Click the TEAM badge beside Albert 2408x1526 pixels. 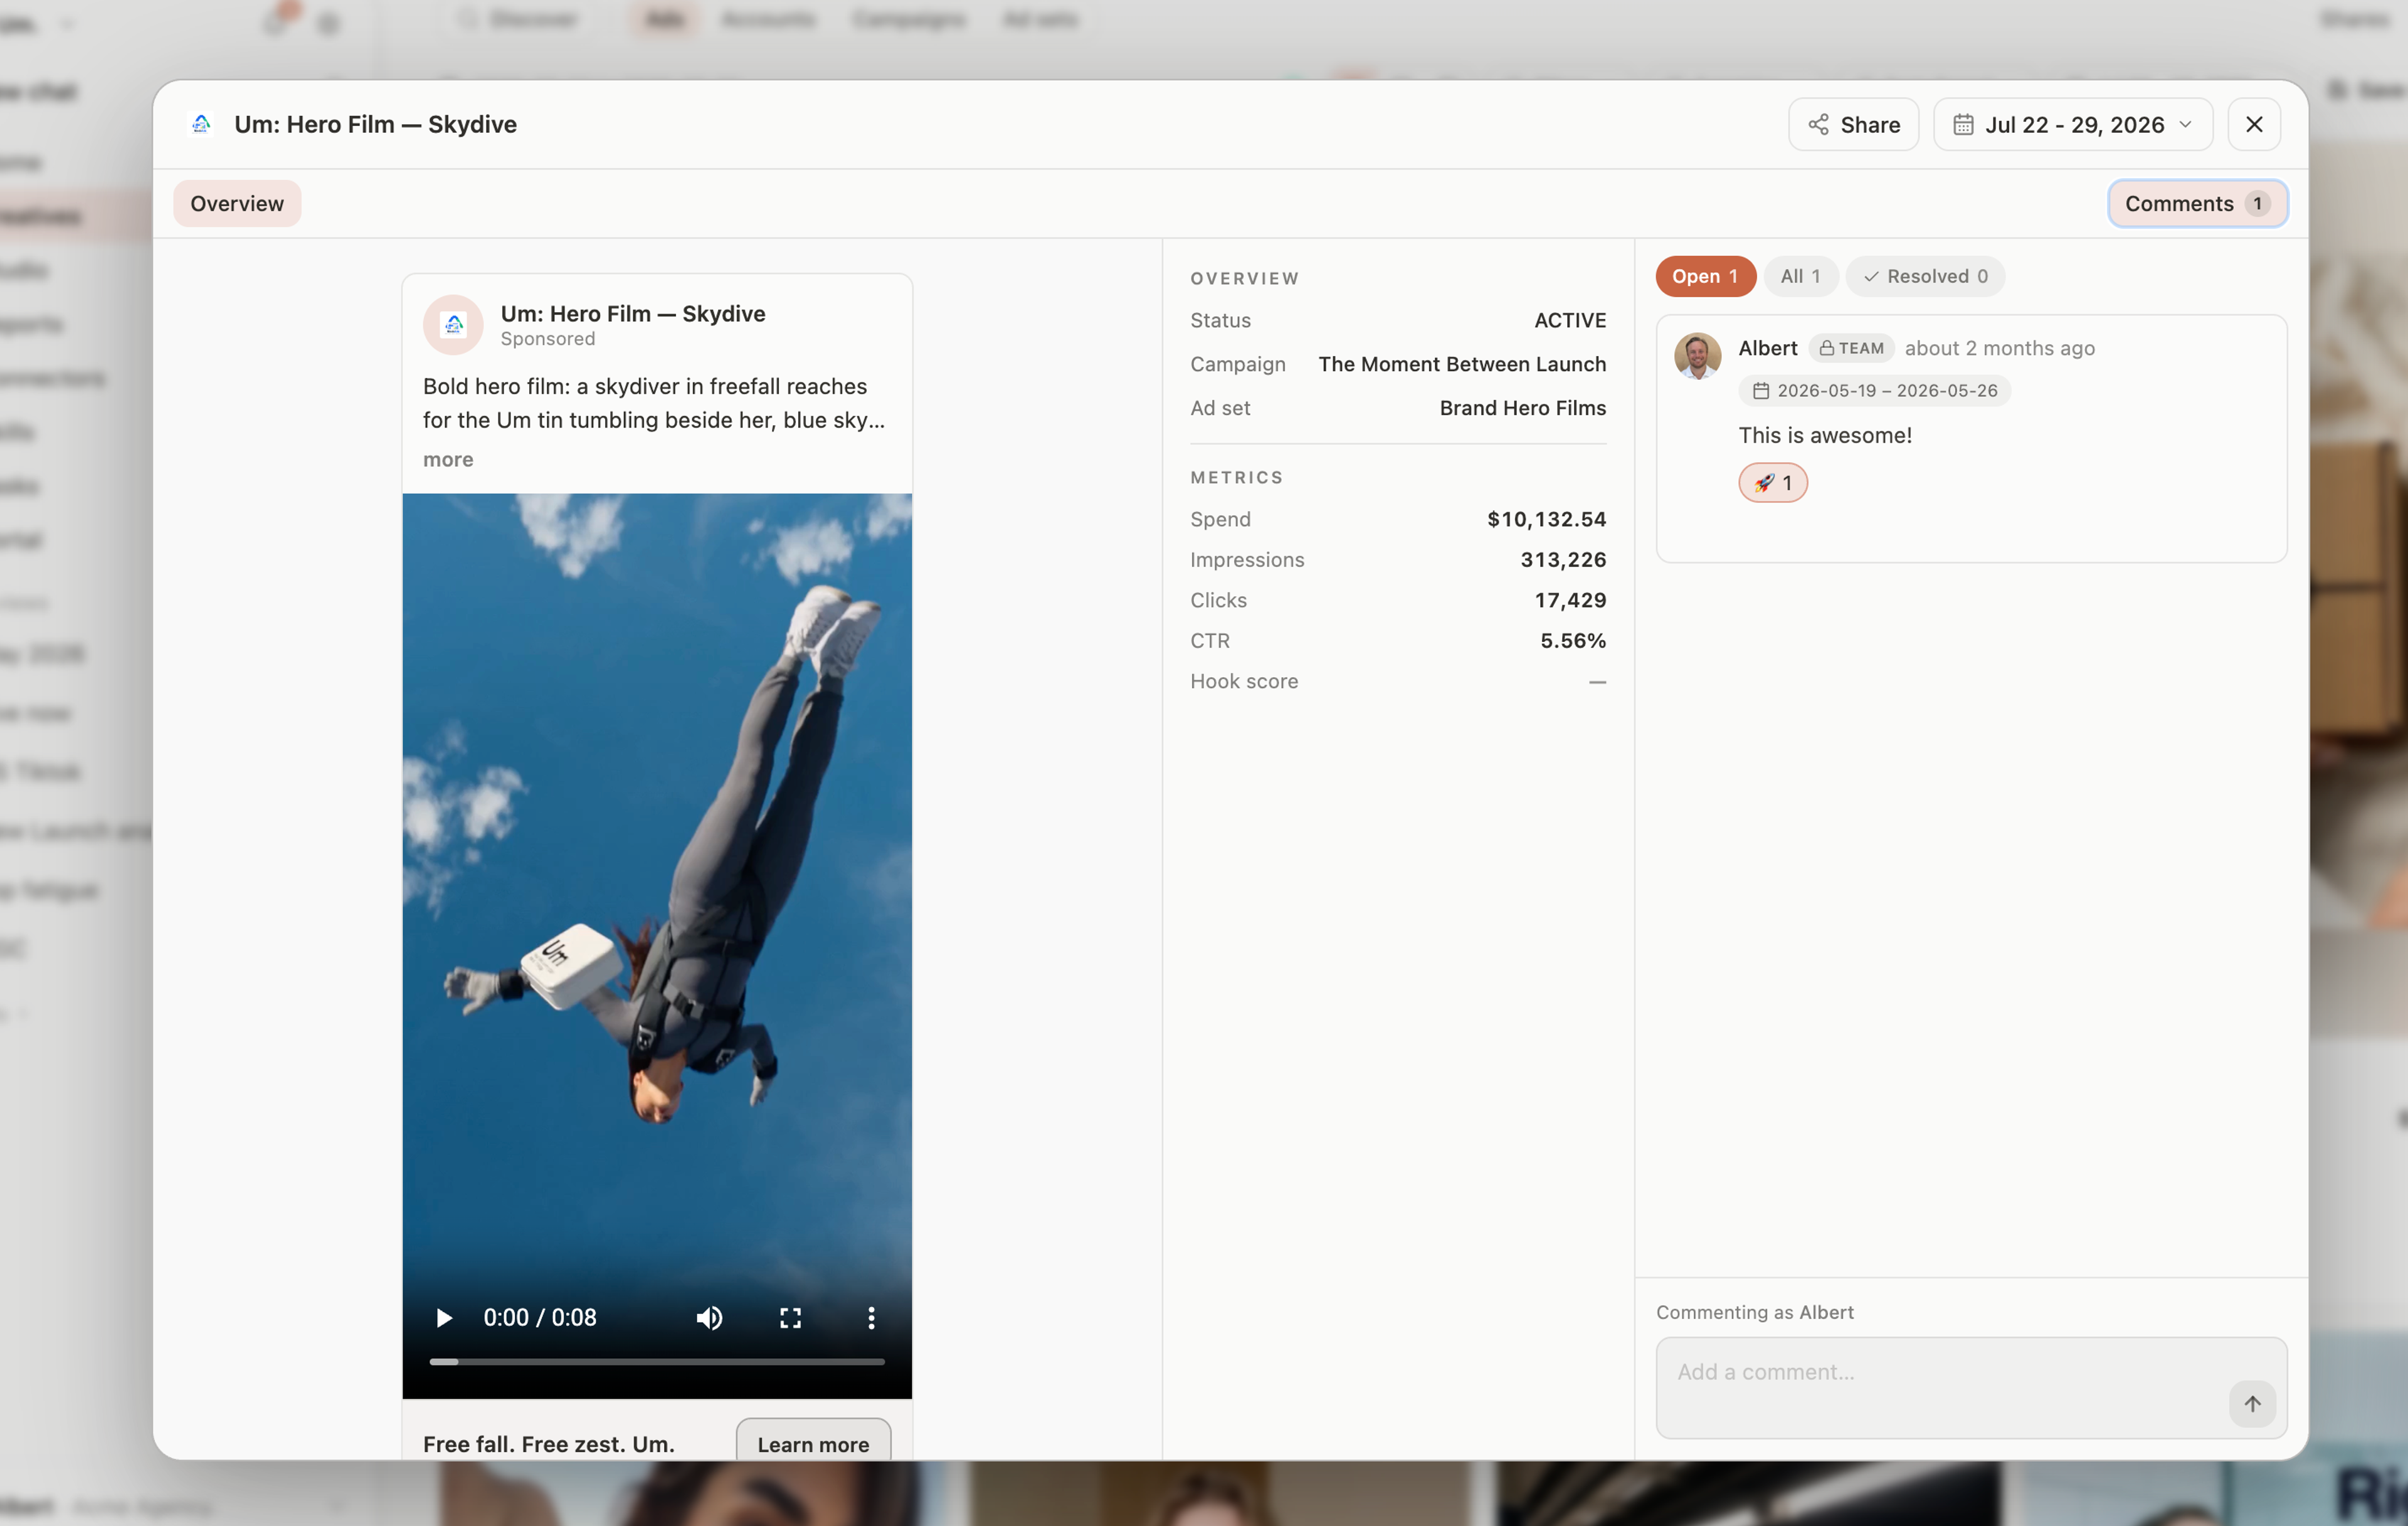click(1851, 348)
